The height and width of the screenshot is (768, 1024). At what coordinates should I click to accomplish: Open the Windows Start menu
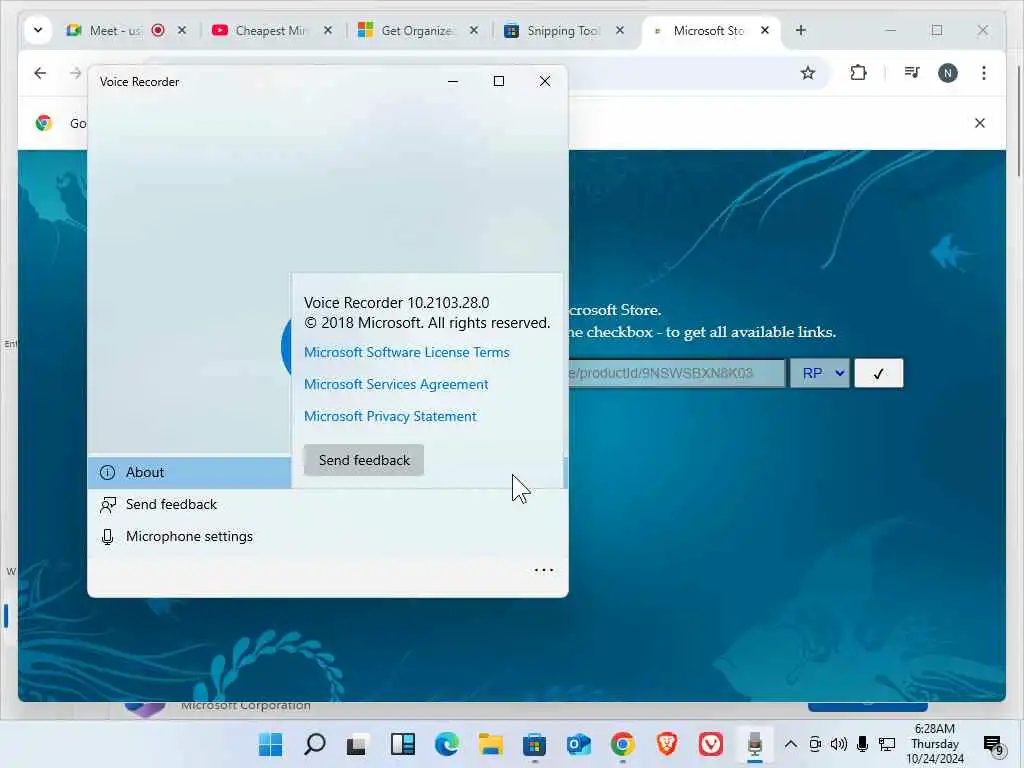coord(270,744)
